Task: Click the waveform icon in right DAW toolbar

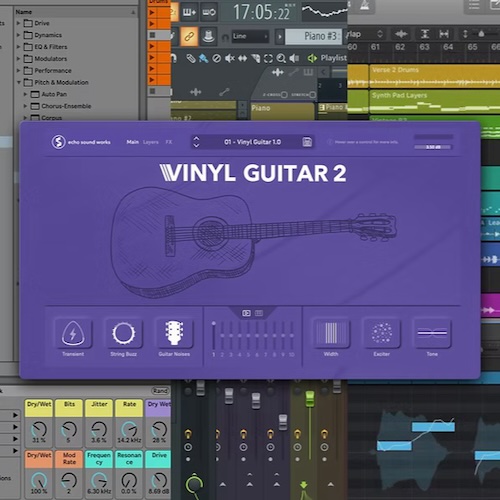Action: pyautogui.click(x=401, y=34)
